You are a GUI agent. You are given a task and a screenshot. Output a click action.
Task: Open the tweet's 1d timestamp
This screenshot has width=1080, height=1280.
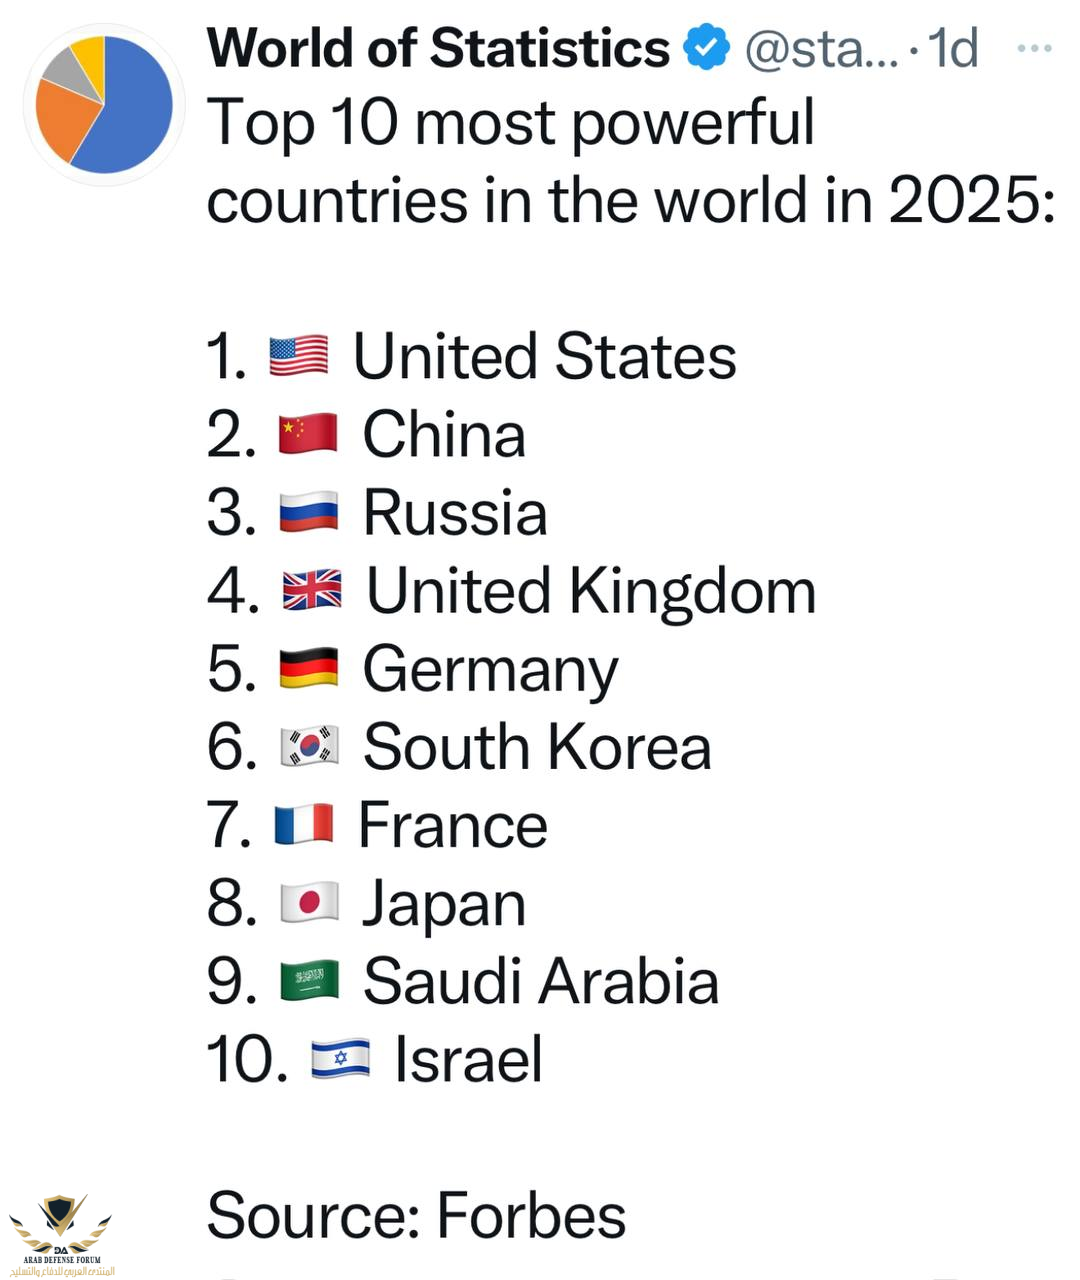[953, 48]
